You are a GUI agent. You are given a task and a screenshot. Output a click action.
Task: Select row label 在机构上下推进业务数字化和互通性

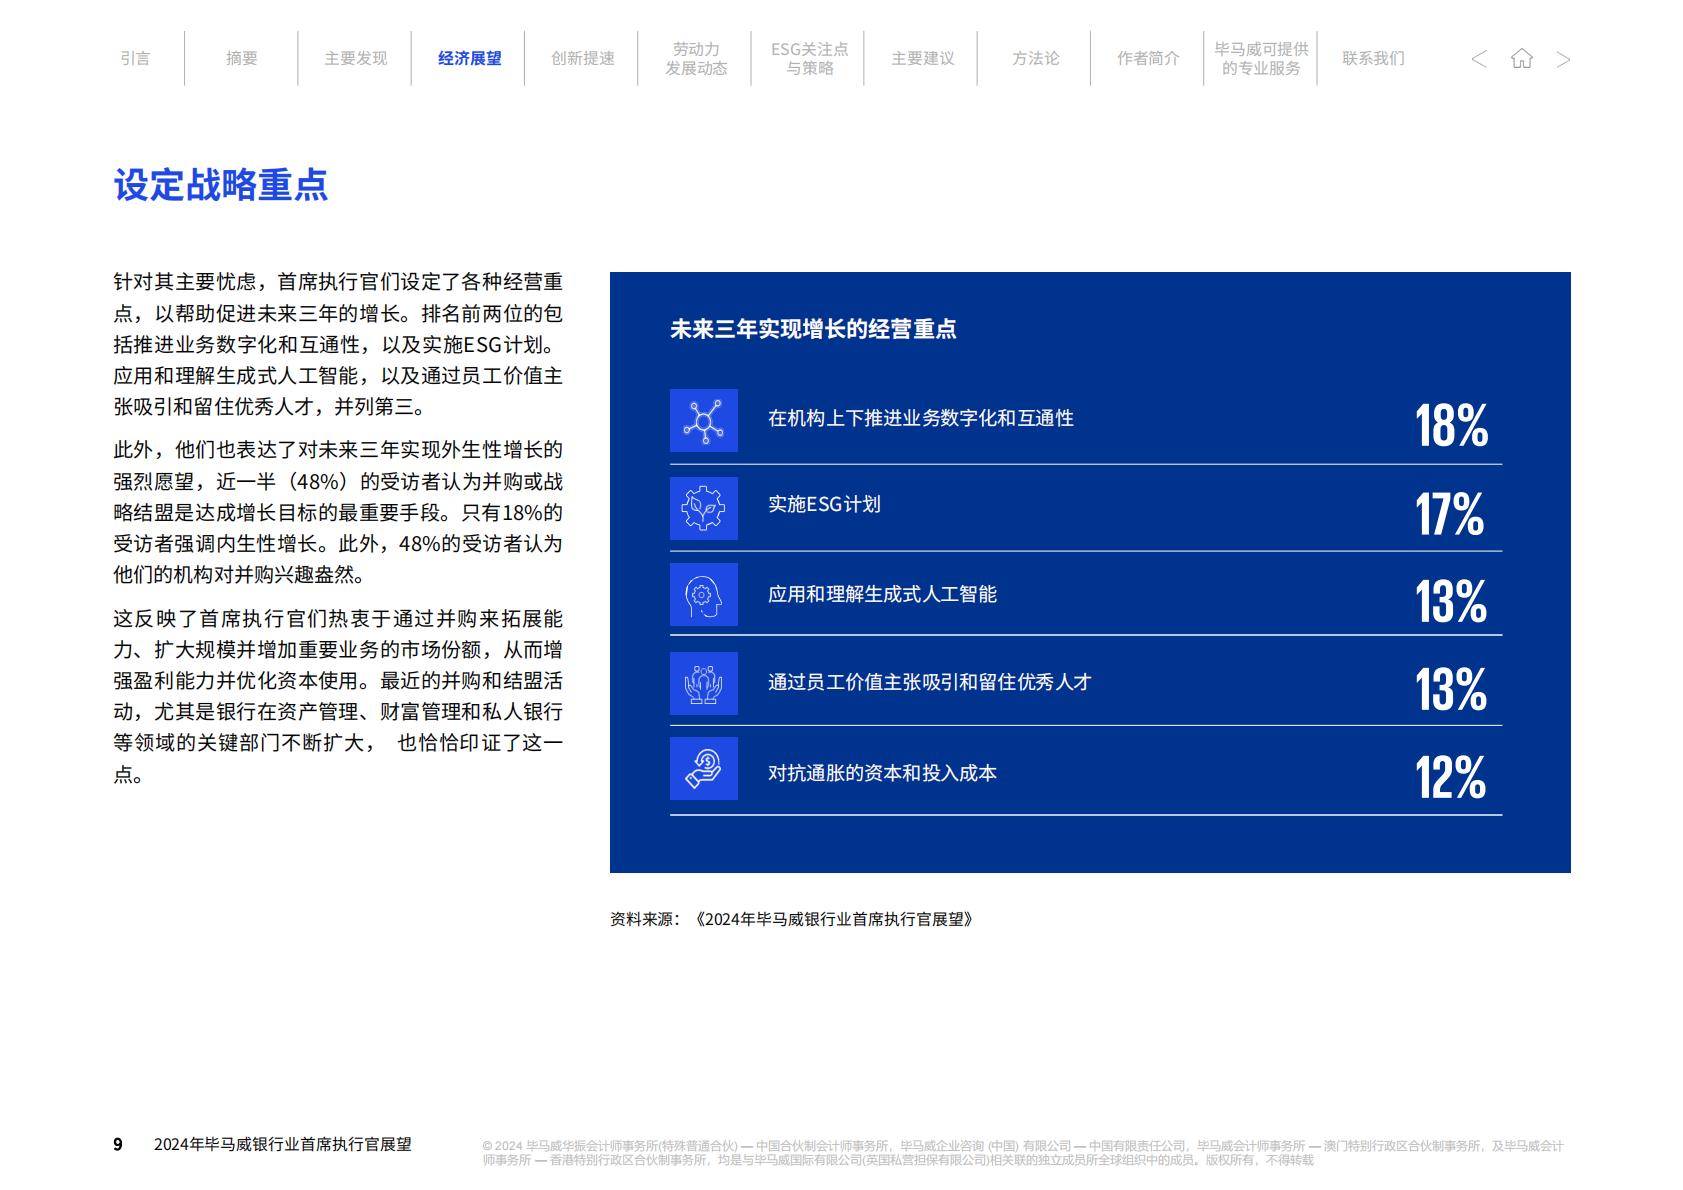click(921, 418)
